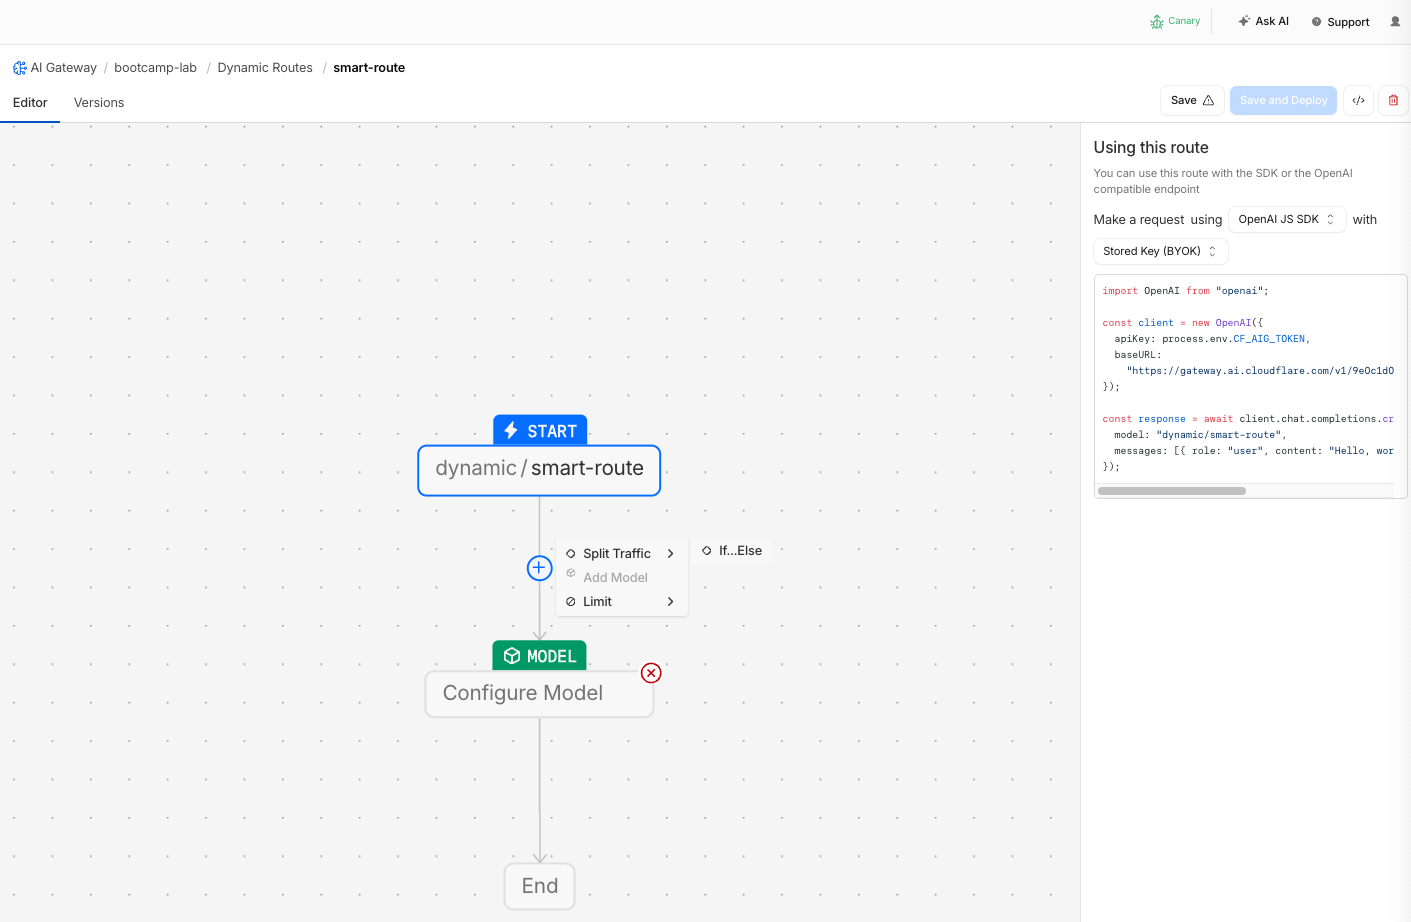This screenshot has width=1411, height=922.
Task: Click Save and Deploy button
Action: [x=1283, y=100]
